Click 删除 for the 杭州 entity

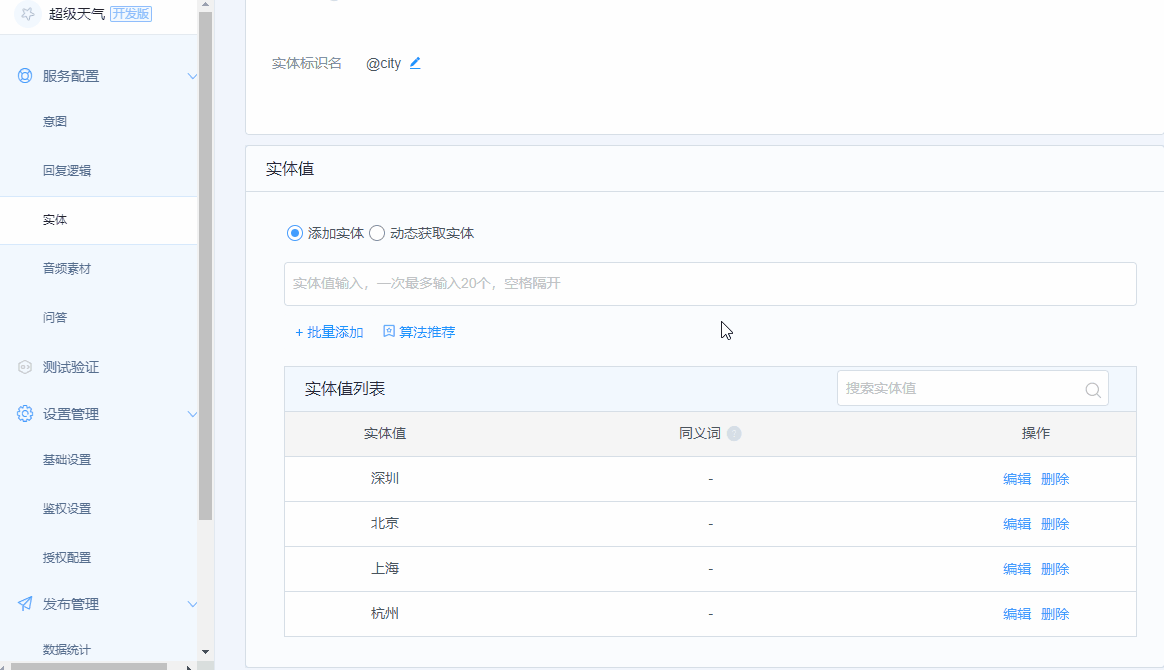1055,613
